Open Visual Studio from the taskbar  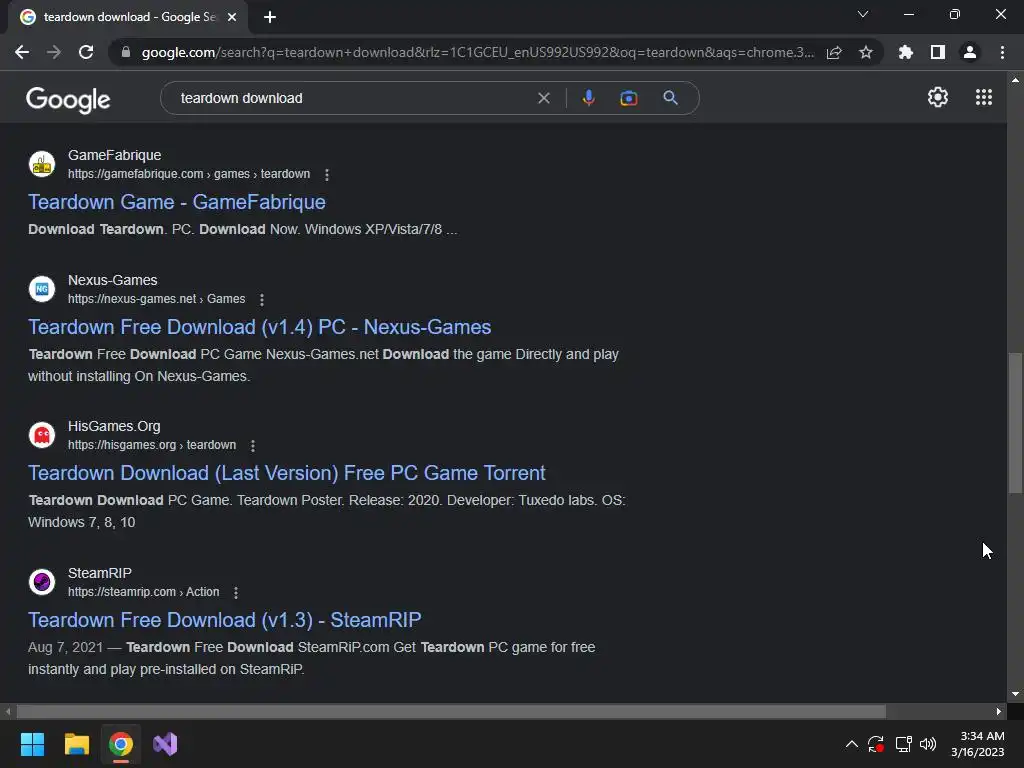(x=165, y=744)
